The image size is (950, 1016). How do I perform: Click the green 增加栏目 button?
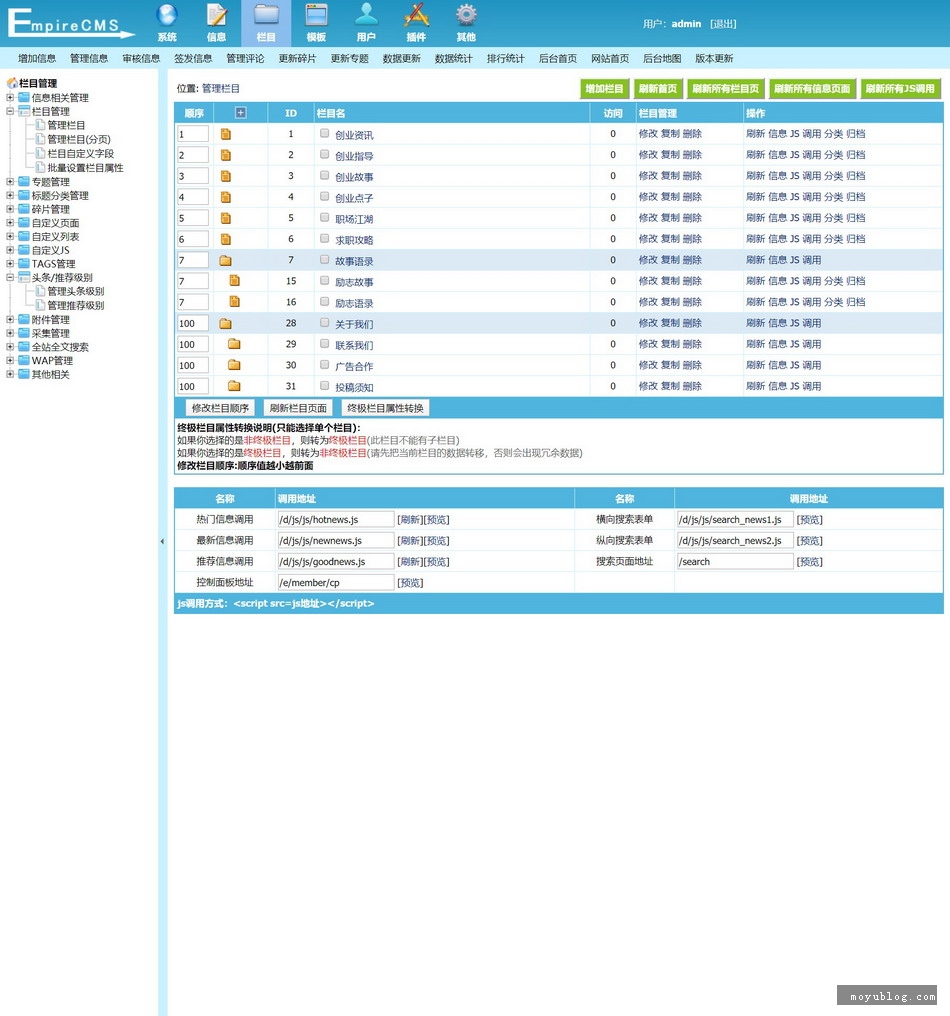605,89
